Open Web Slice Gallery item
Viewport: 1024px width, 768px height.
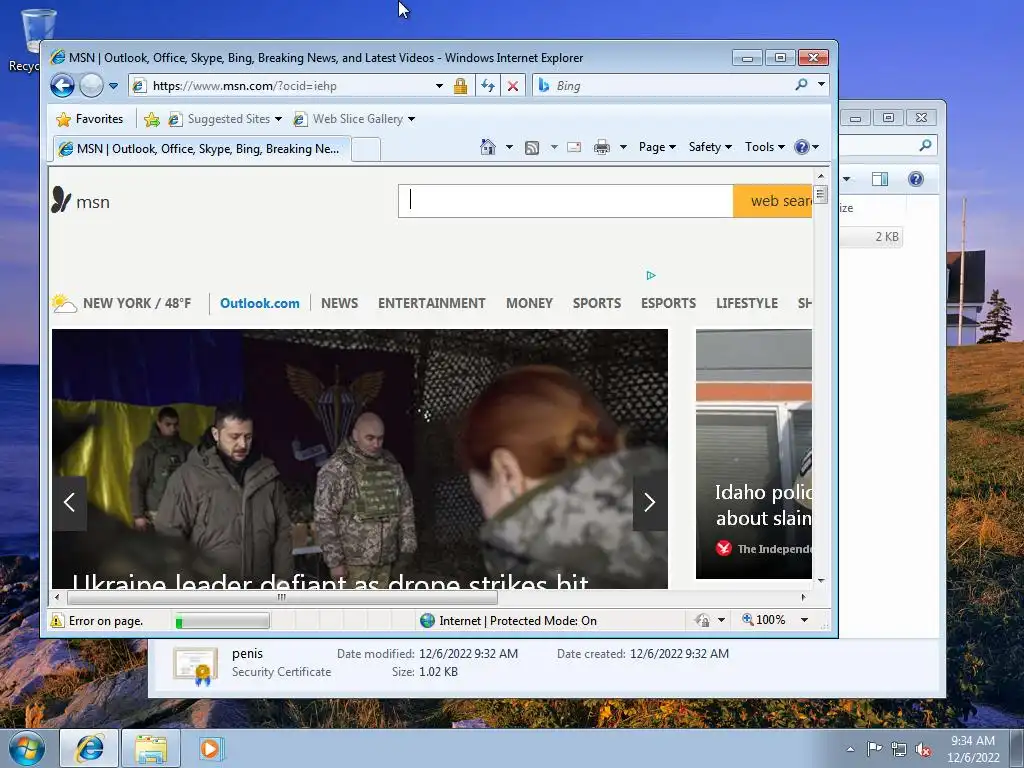[x=349, y=119]
